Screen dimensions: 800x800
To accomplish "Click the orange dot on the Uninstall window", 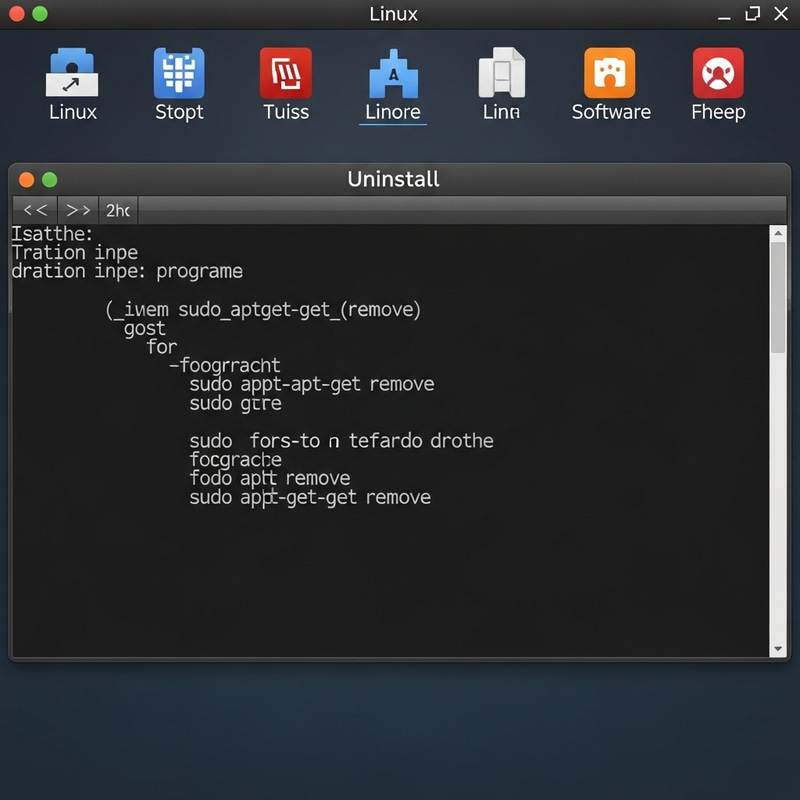I will 27,179.
